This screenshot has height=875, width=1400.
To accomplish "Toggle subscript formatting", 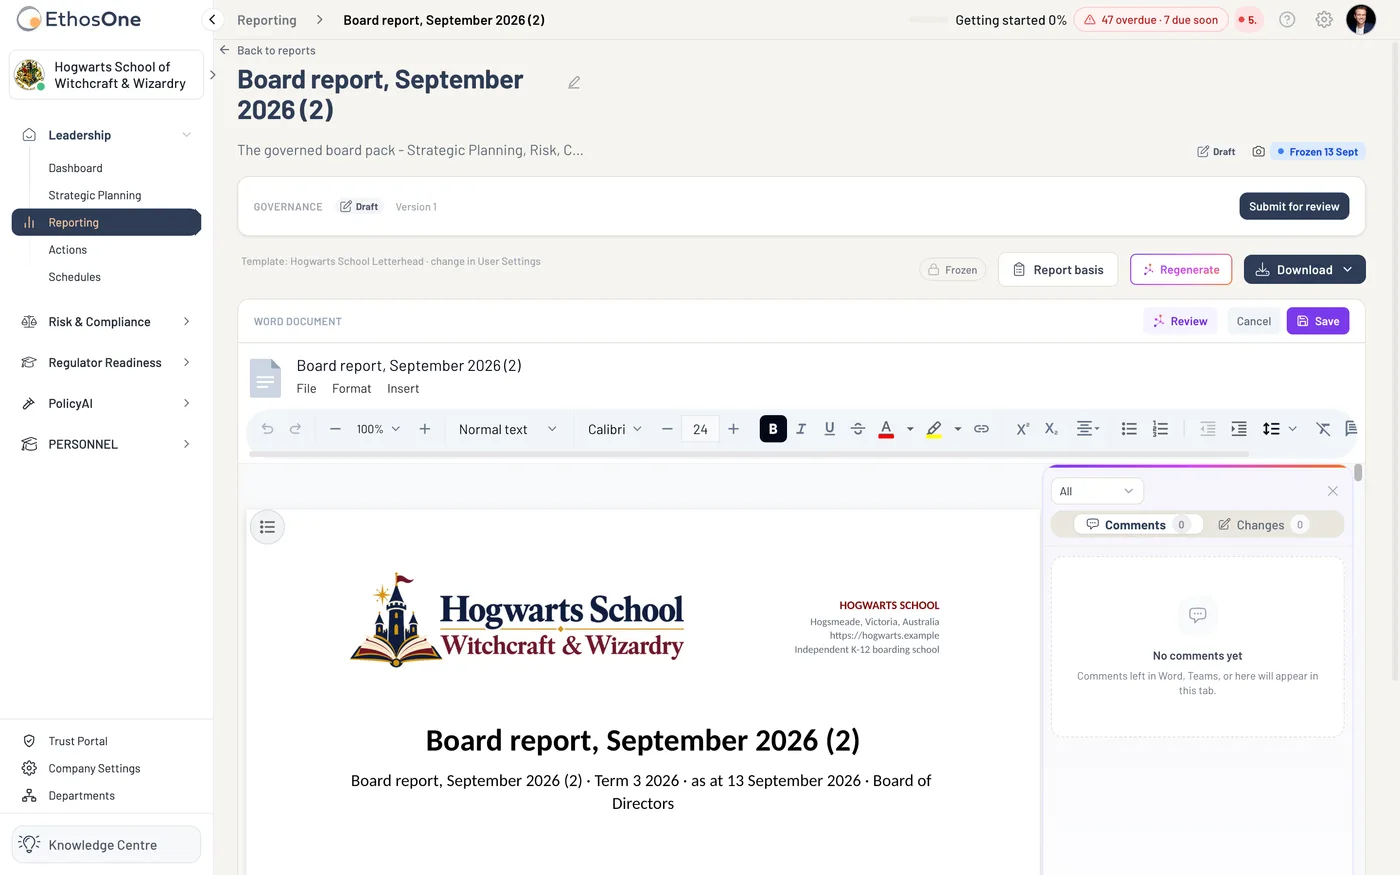I will [x=1051, y=429].
